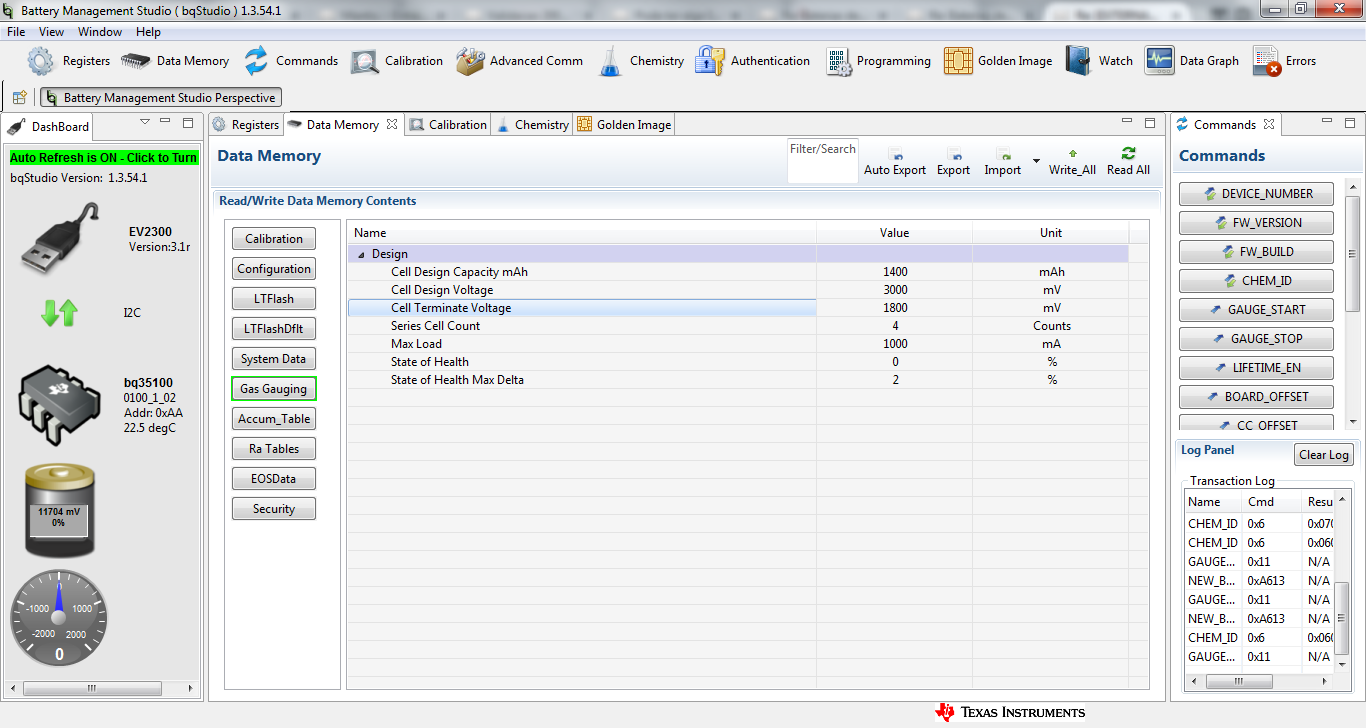Click the EV2300 USB adapter icon
The height and width of the screenshot is (728, 1366).
click(61, 237)
